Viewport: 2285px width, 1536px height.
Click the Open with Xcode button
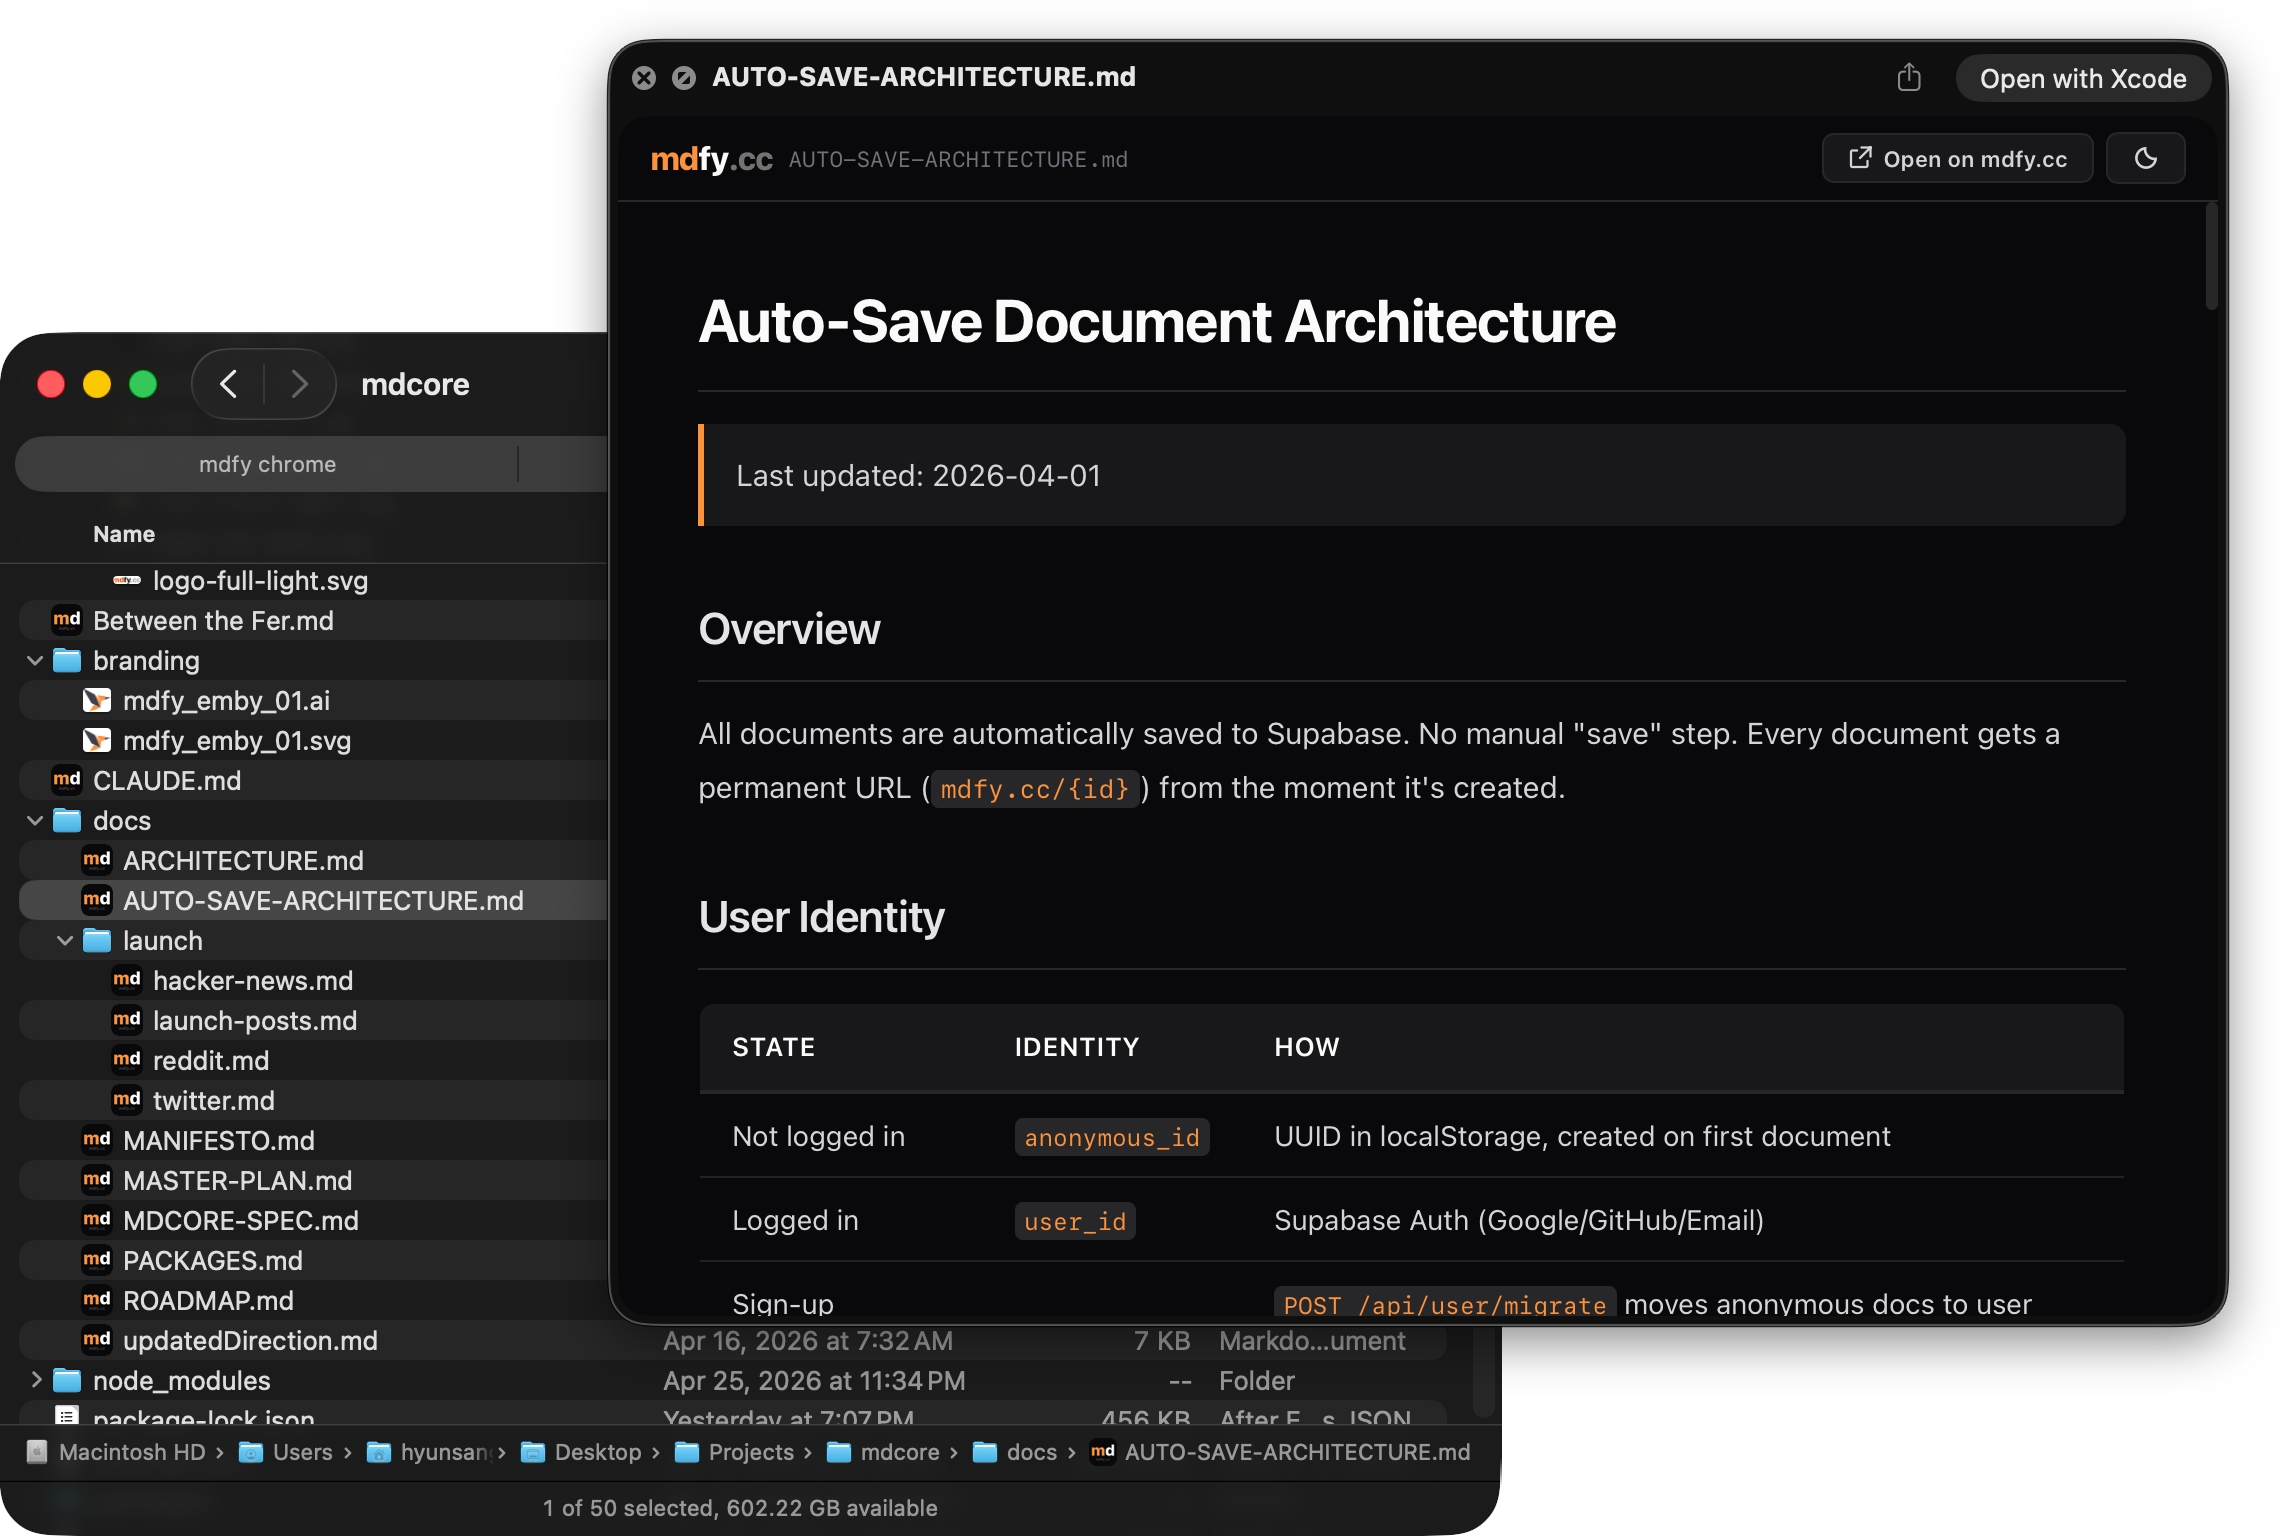coord(2082,78)
